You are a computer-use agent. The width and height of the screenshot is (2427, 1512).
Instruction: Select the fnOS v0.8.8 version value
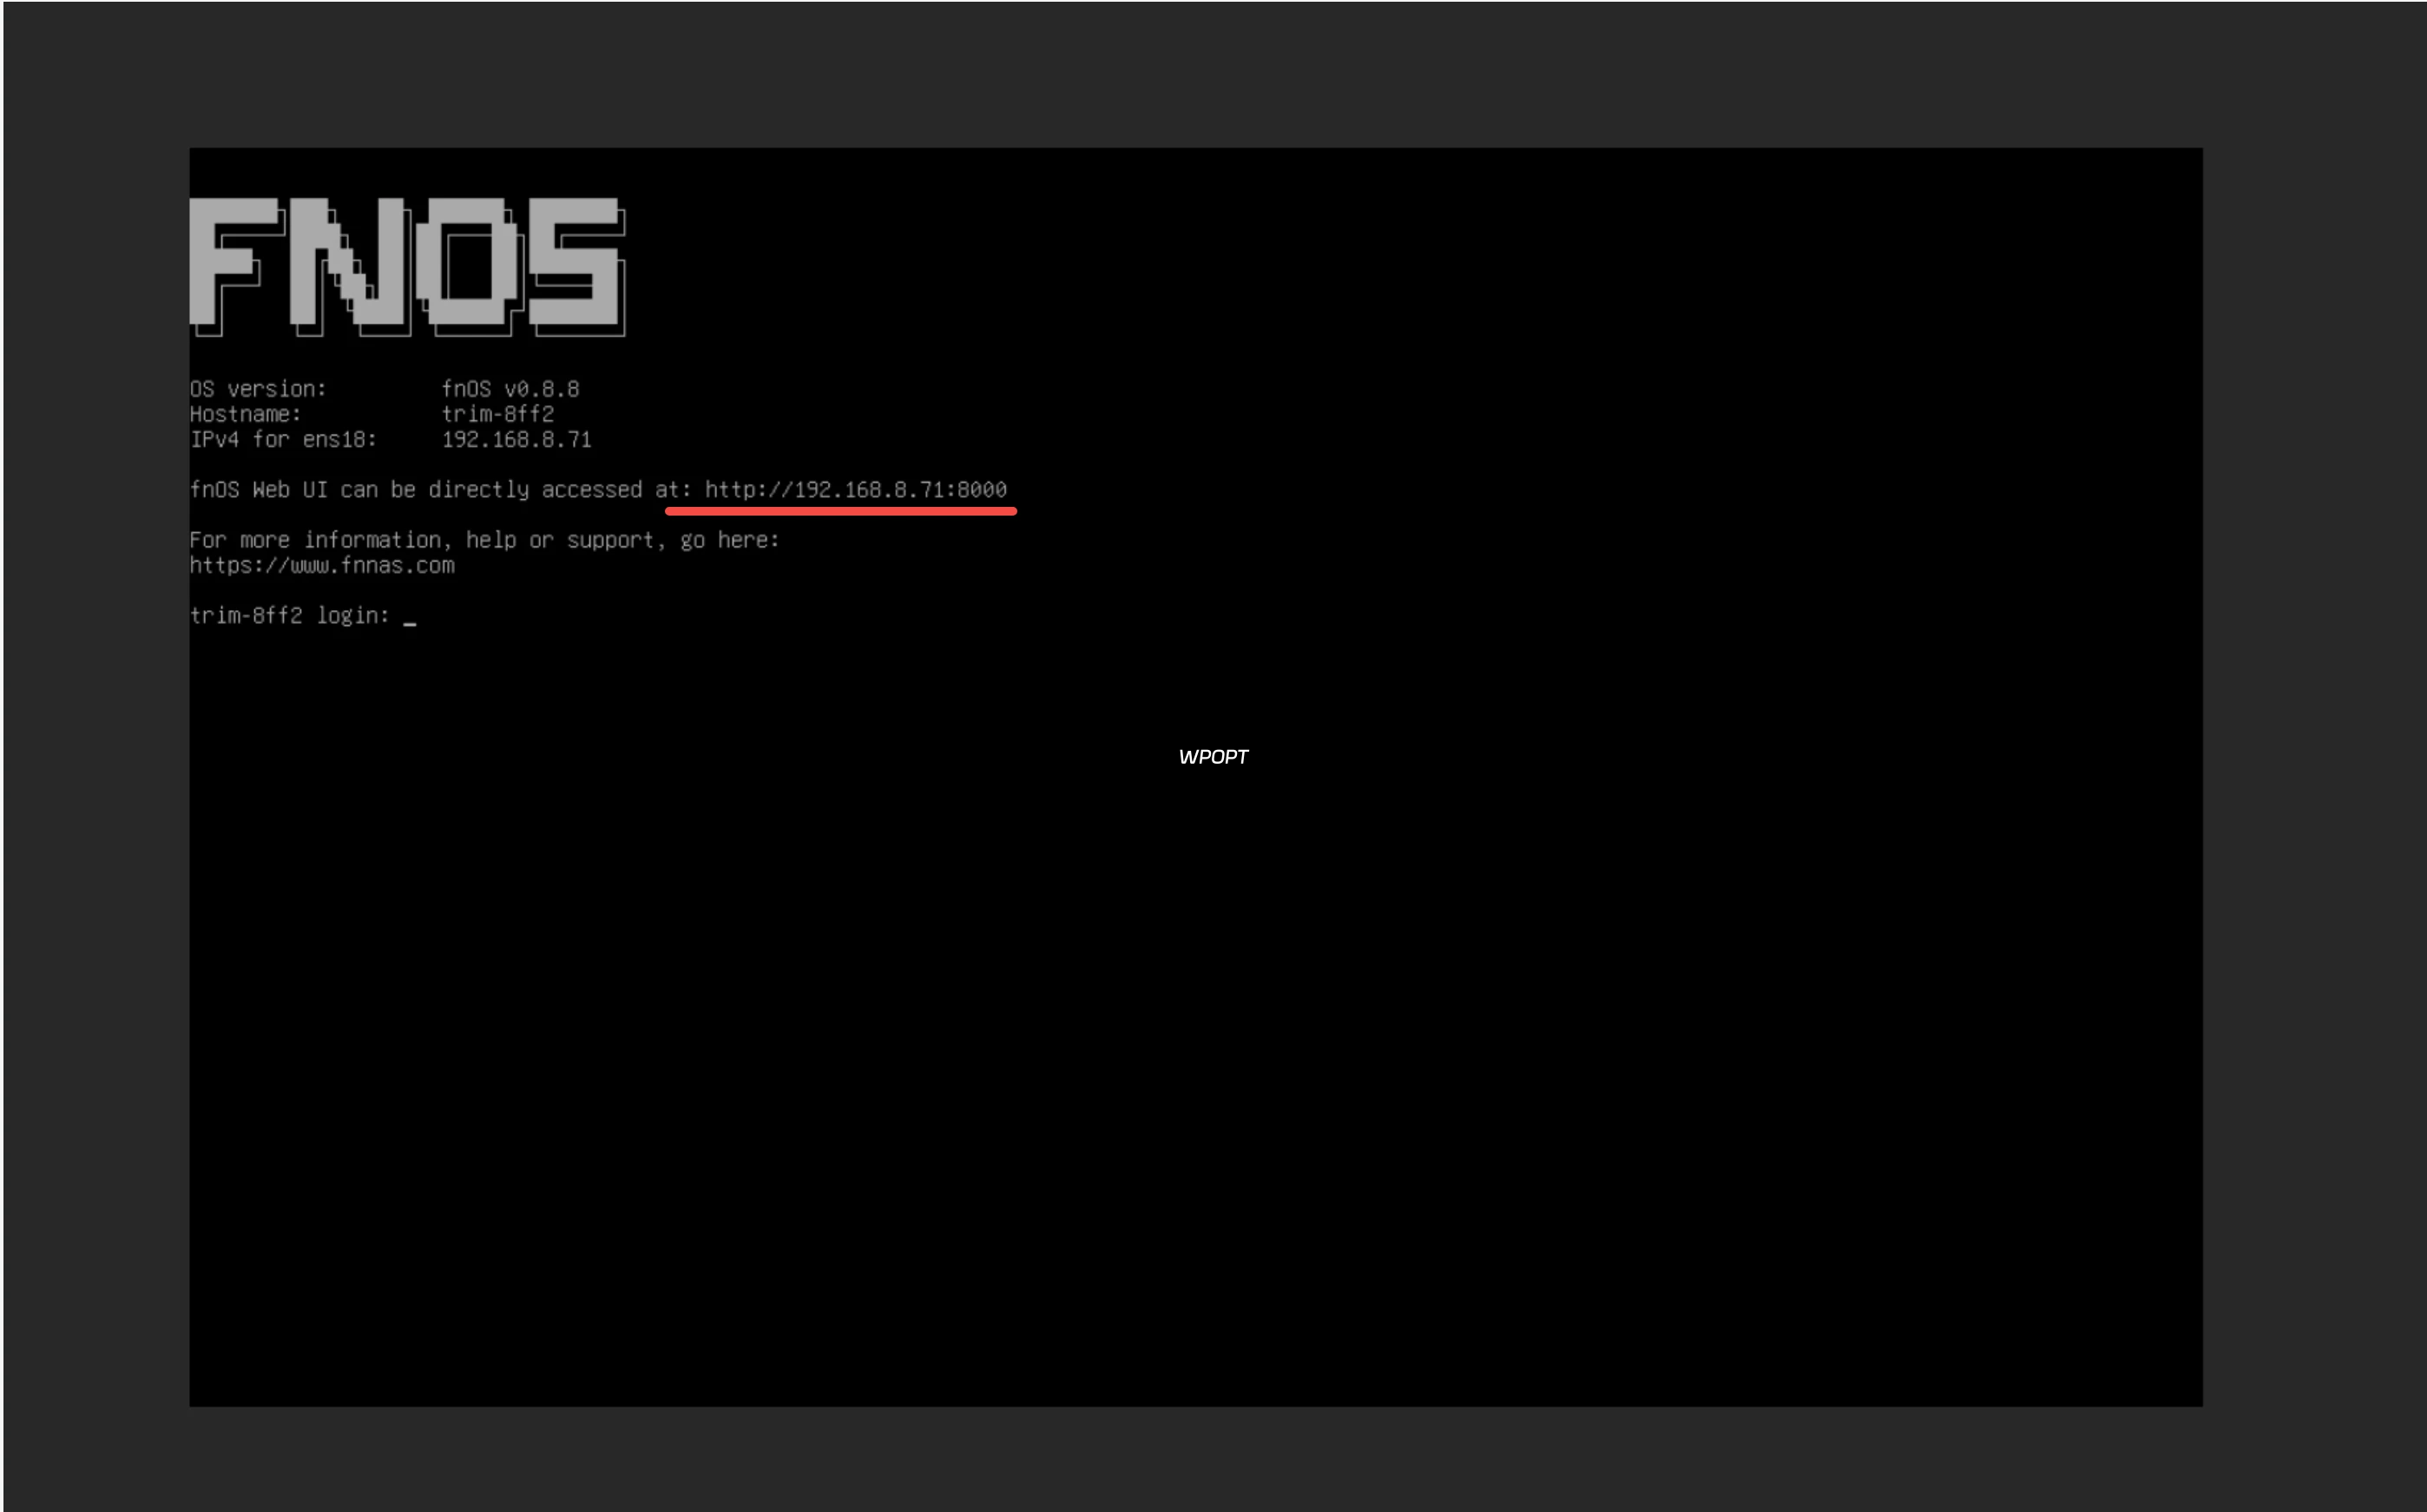pyautogui.click(x=510, y=389)
